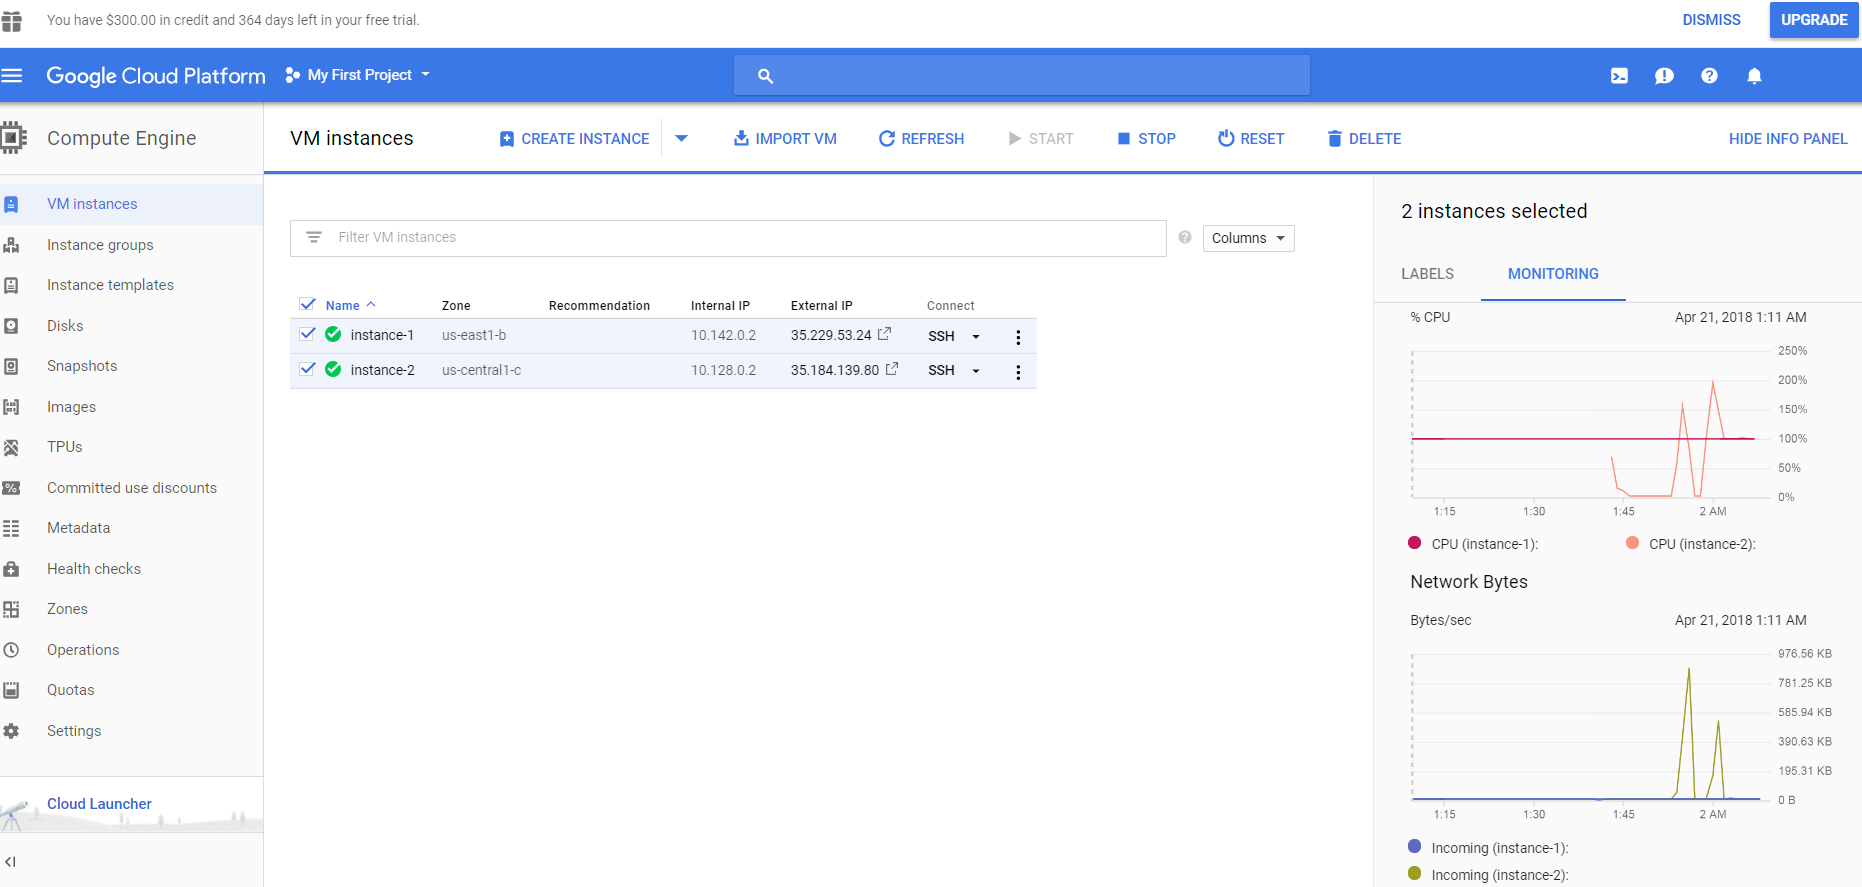The image size is (1862, 887).
Task: Click the top search bar
Action: (1022, 76)
